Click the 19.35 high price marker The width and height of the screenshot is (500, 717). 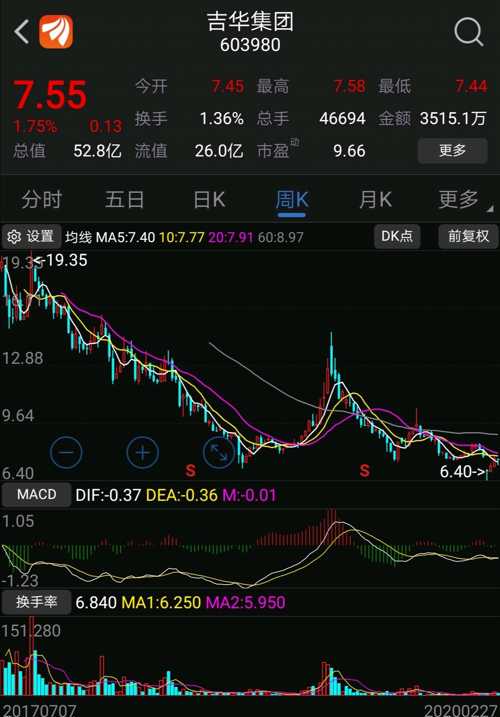coord(60,260)
